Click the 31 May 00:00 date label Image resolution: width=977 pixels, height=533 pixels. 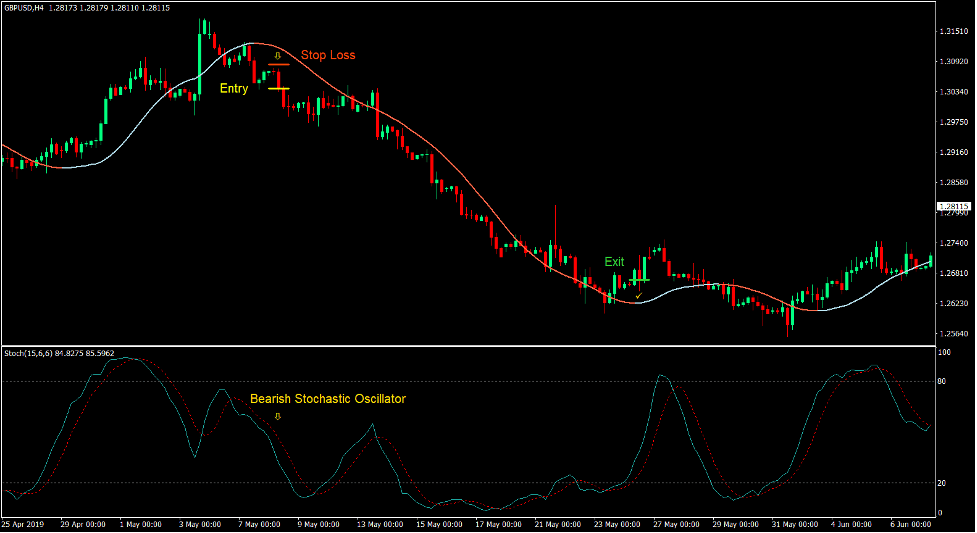coord(794,524)
